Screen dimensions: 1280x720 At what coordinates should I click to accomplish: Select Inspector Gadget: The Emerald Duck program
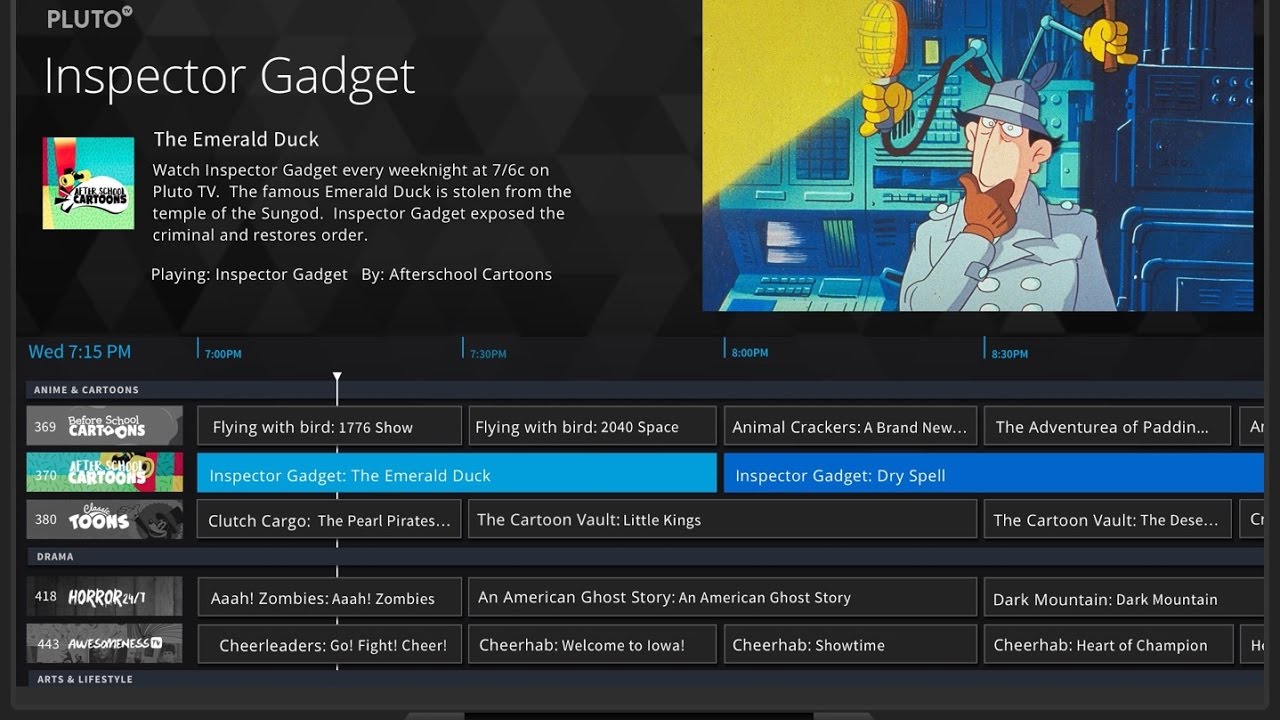pyautogui.click(x=457, y=473)
